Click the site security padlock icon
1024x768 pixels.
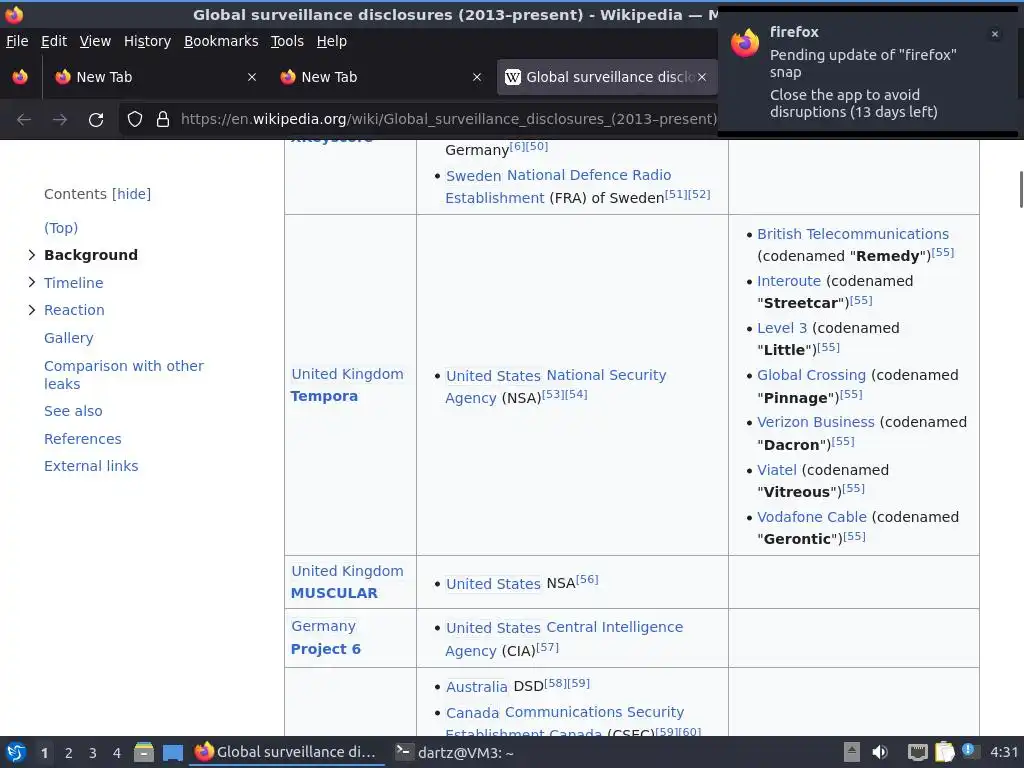click(x=163, y=119)
